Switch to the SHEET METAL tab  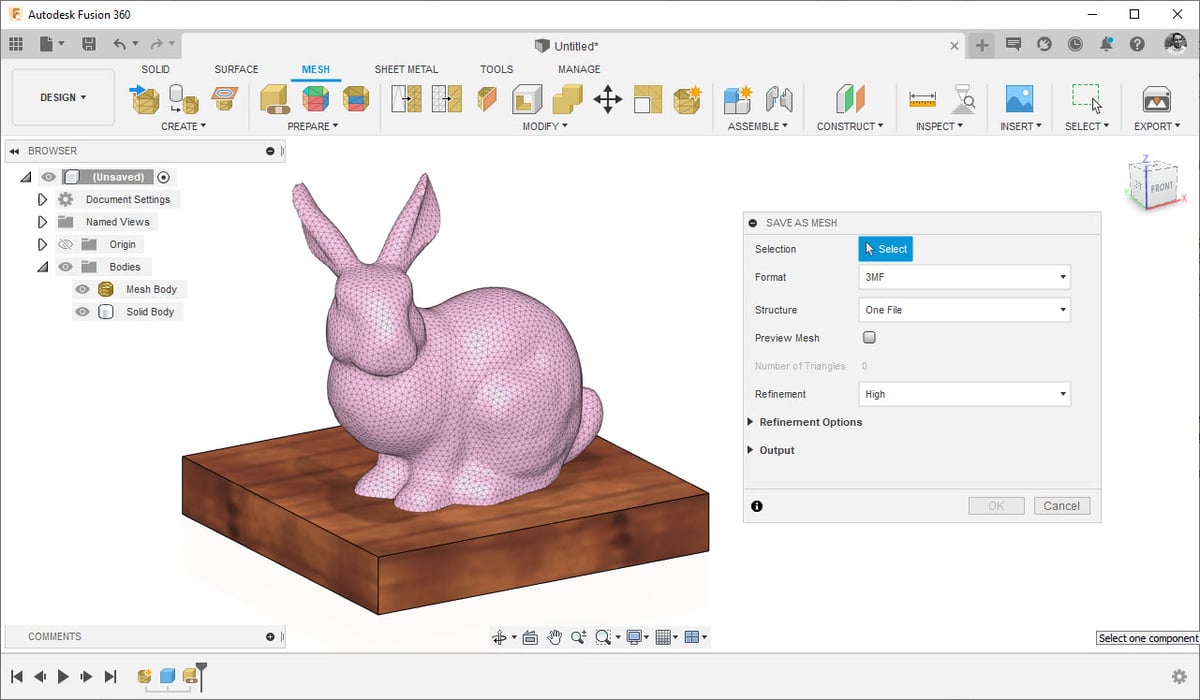click(406, 69)
